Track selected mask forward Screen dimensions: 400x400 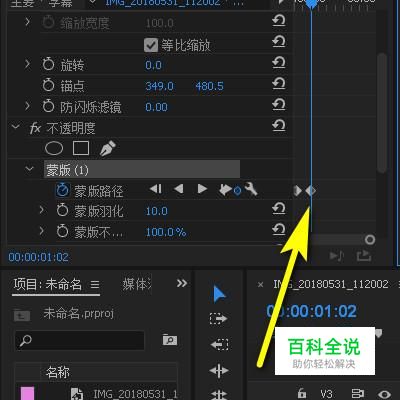click(x=202, y=189)
